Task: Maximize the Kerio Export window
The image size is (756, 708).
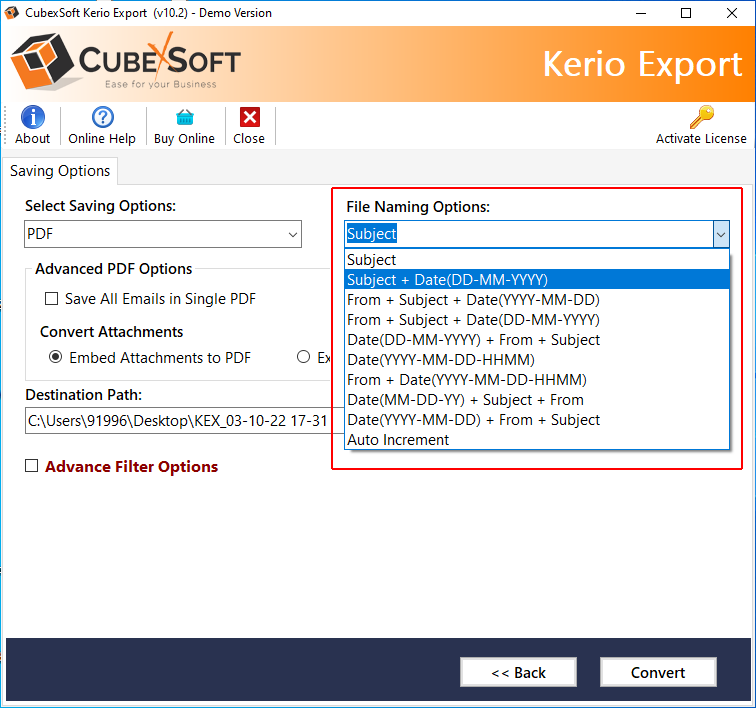Action: [x=686, y=13]
